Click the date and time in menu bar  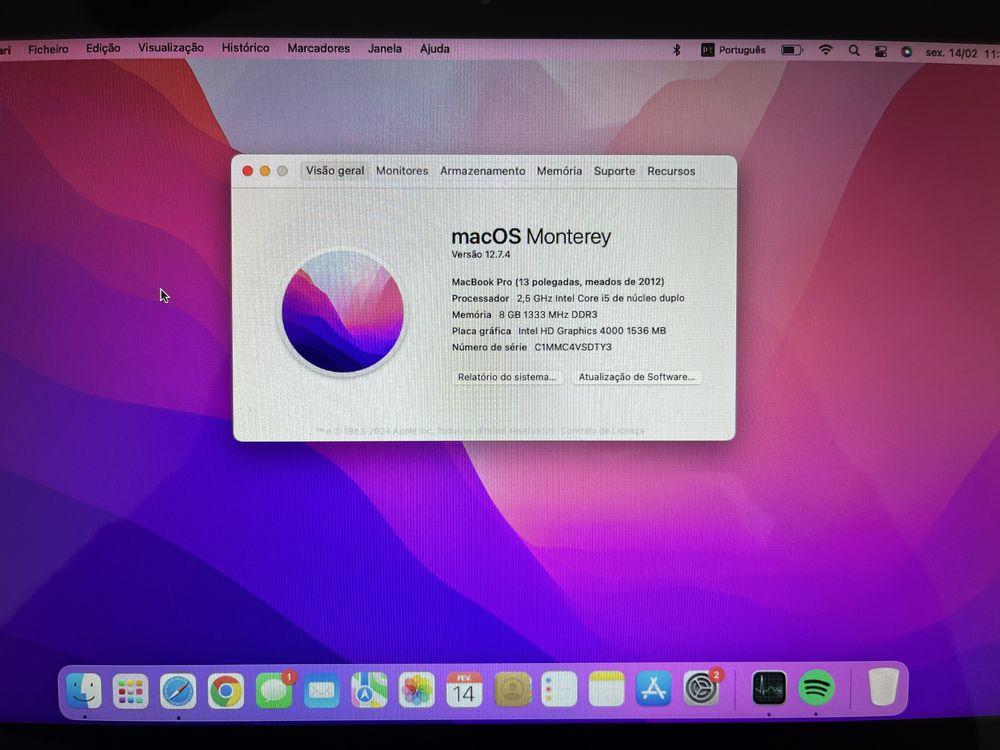(x=962, y=53)
